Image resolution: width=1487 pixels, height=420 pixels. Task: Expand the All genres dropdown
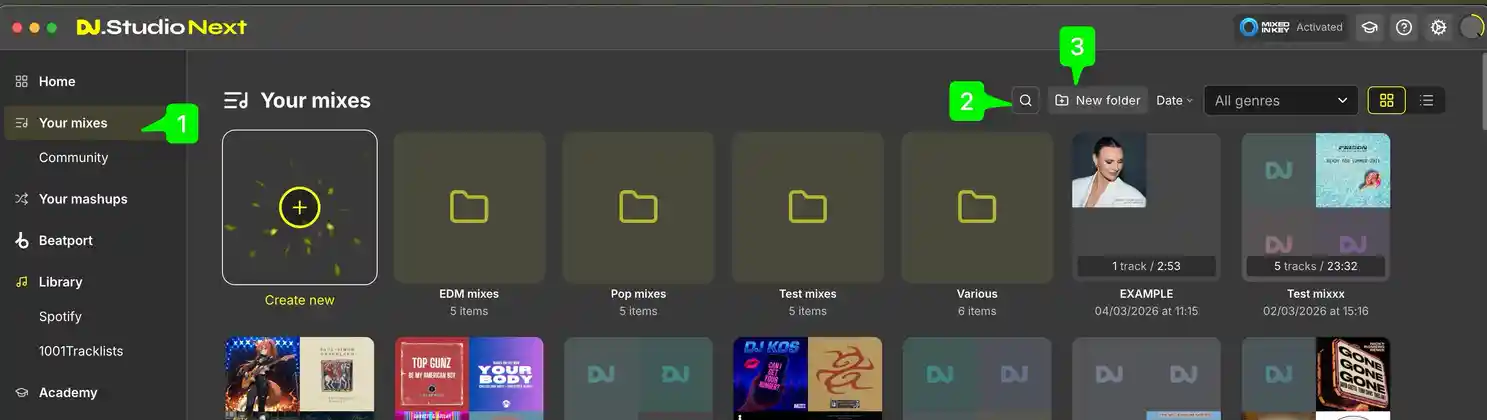[x=1280, y=100]
